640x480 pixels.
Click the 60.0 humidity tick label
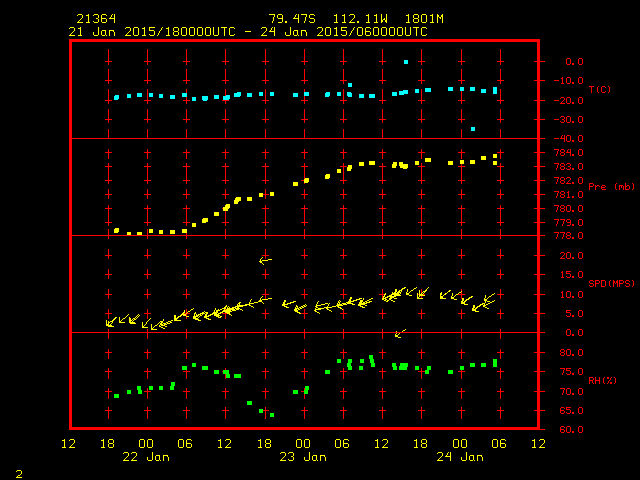click(571, 429)
